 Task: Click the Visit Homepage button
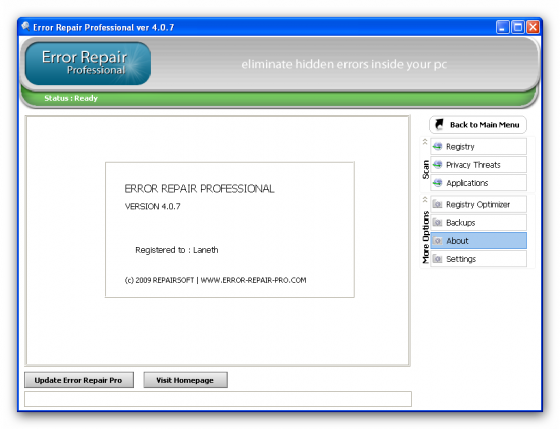point(185,380)
